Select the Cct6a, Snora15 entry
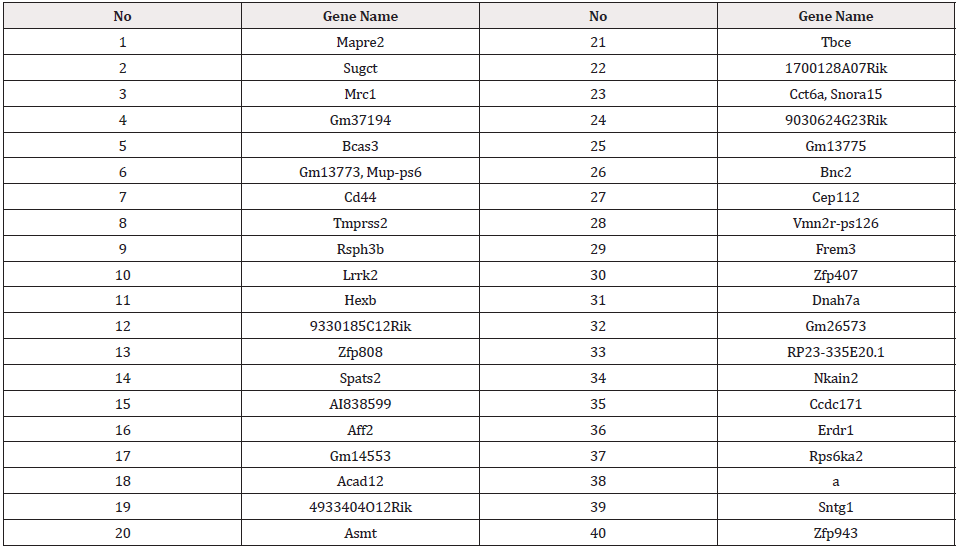Image resolution: width=958 pixels, height=553 pixels. click(835, 94)
